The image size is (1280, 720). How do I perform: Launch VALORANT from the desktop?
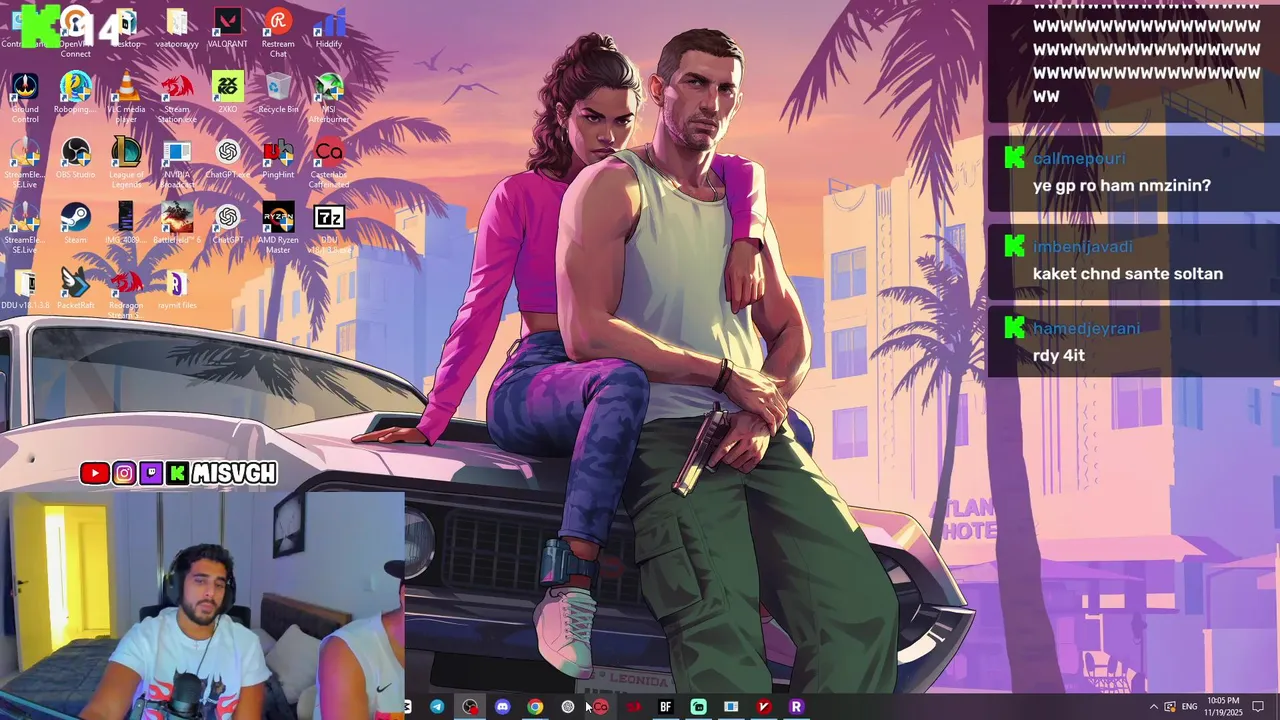(228, 30)
